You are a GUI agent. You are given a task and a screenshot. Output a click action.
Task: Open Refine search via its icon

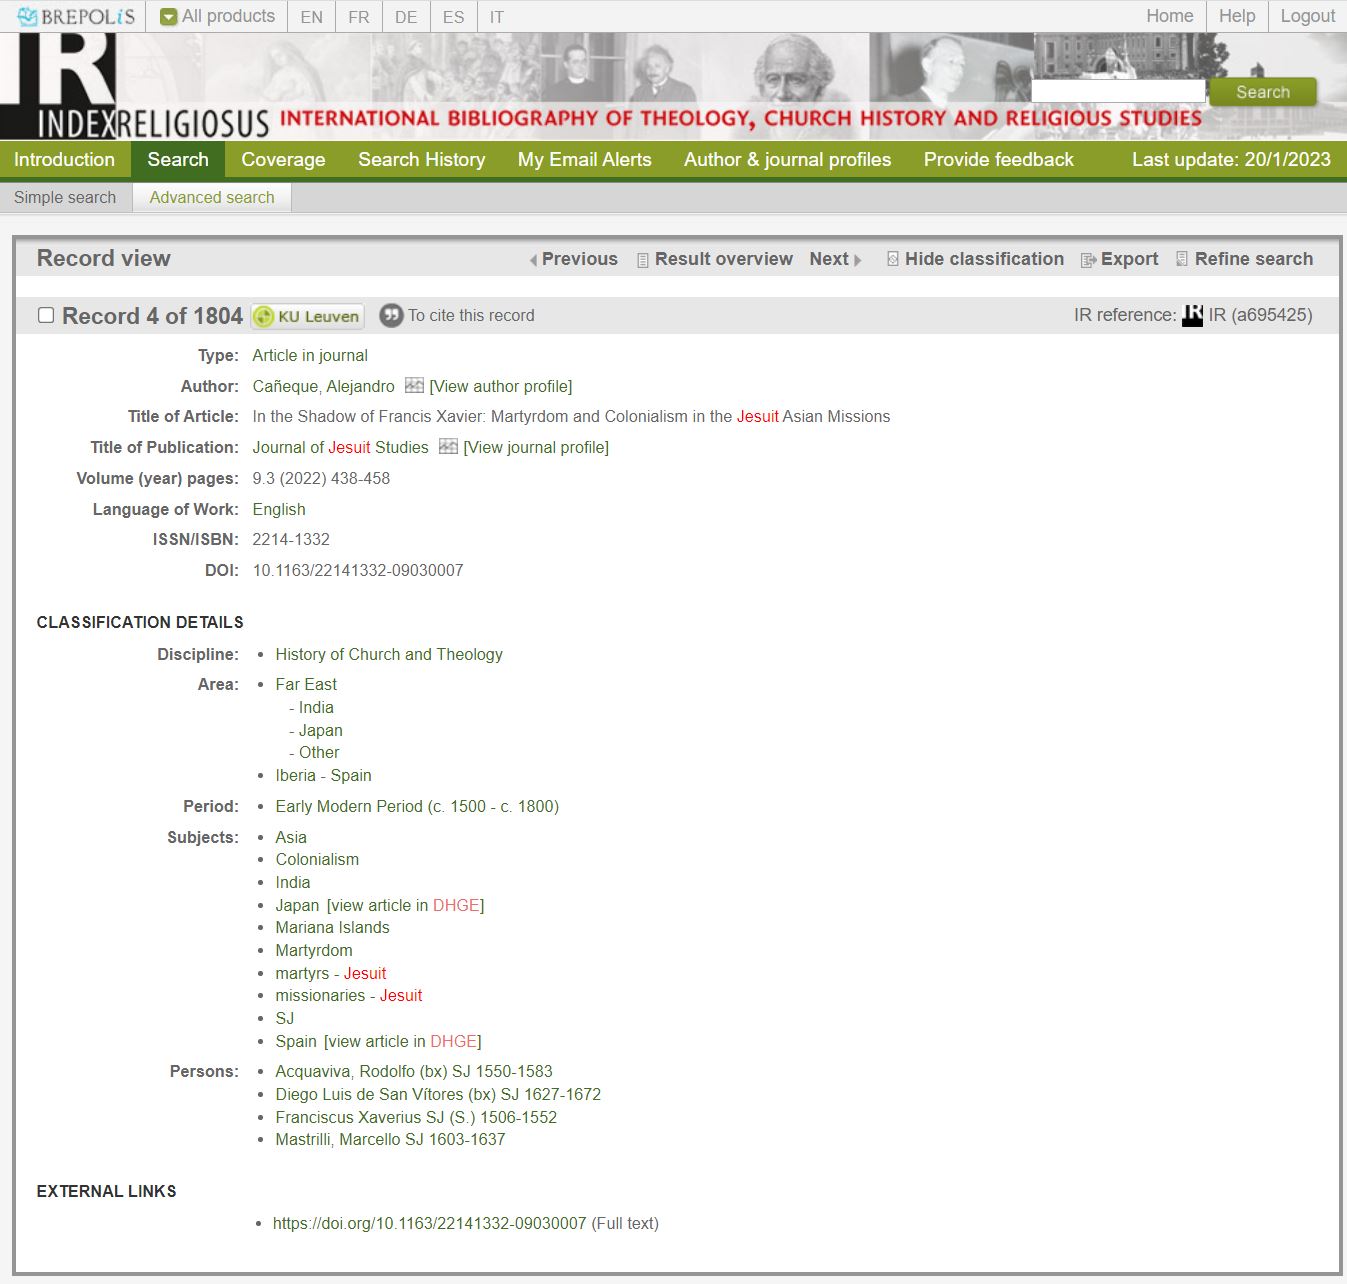click(x=1182, y=259)
